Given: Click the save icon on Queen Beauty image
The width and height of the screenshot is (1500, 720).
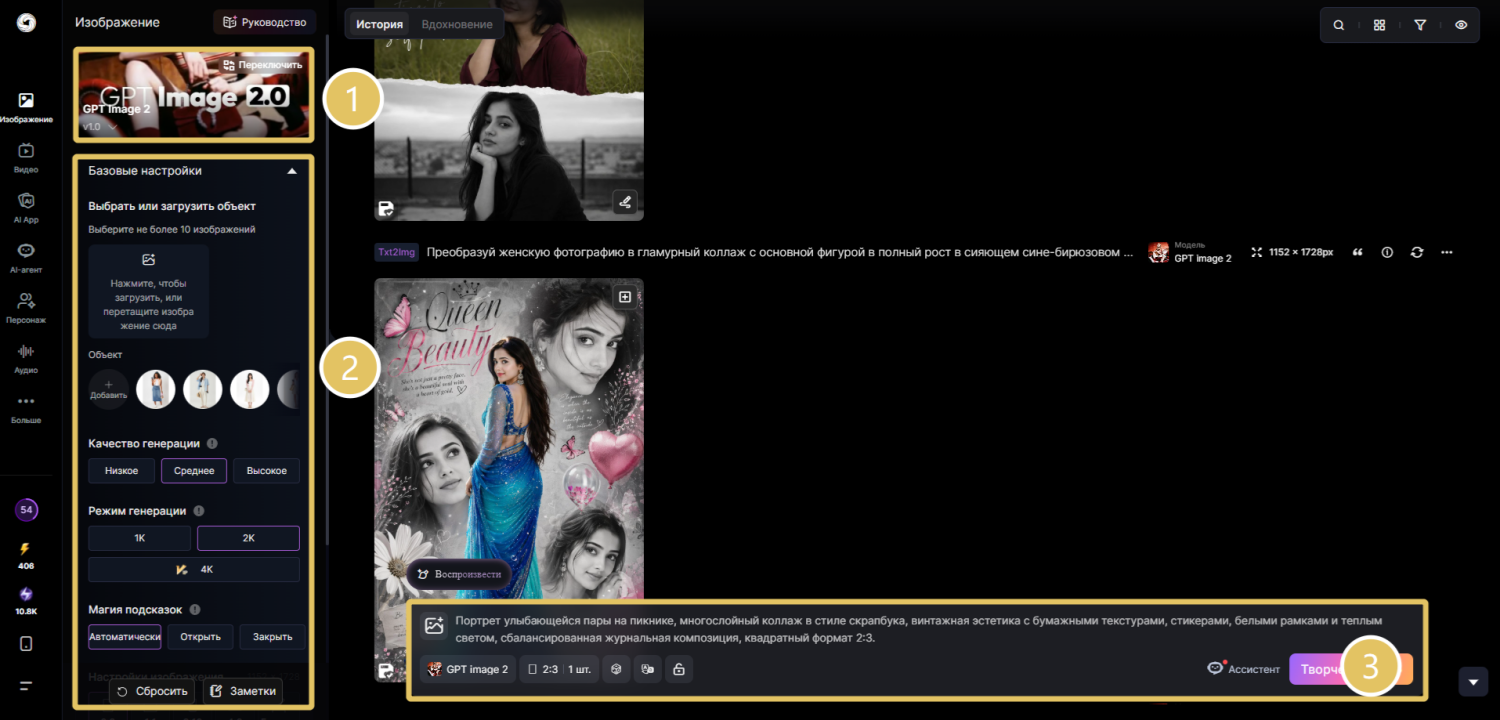Looking at the screenshot, I should pos(386,670).
